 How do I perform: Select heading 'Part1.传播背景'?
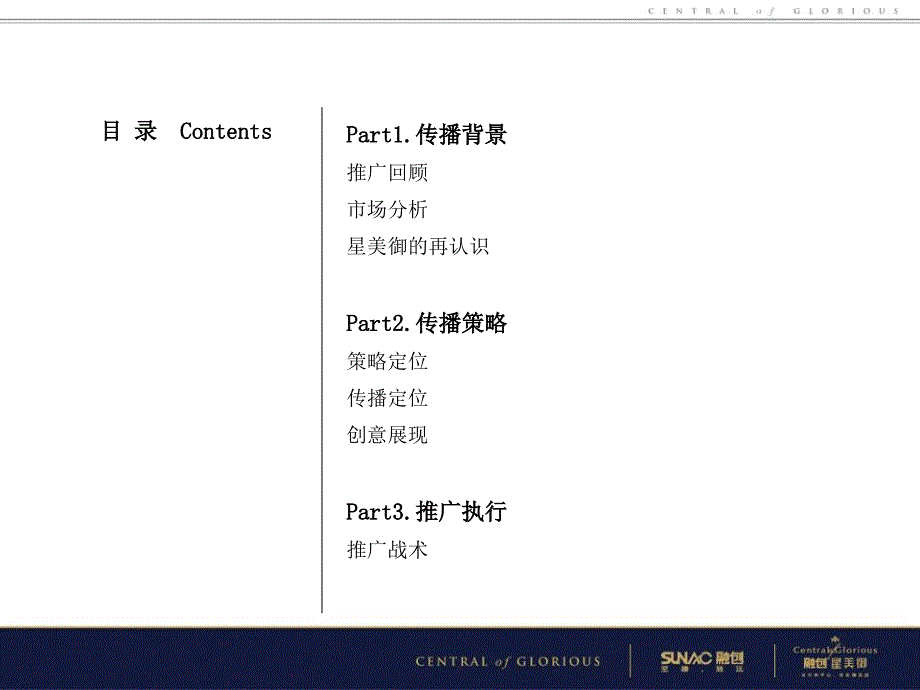[x=426, y=134]
